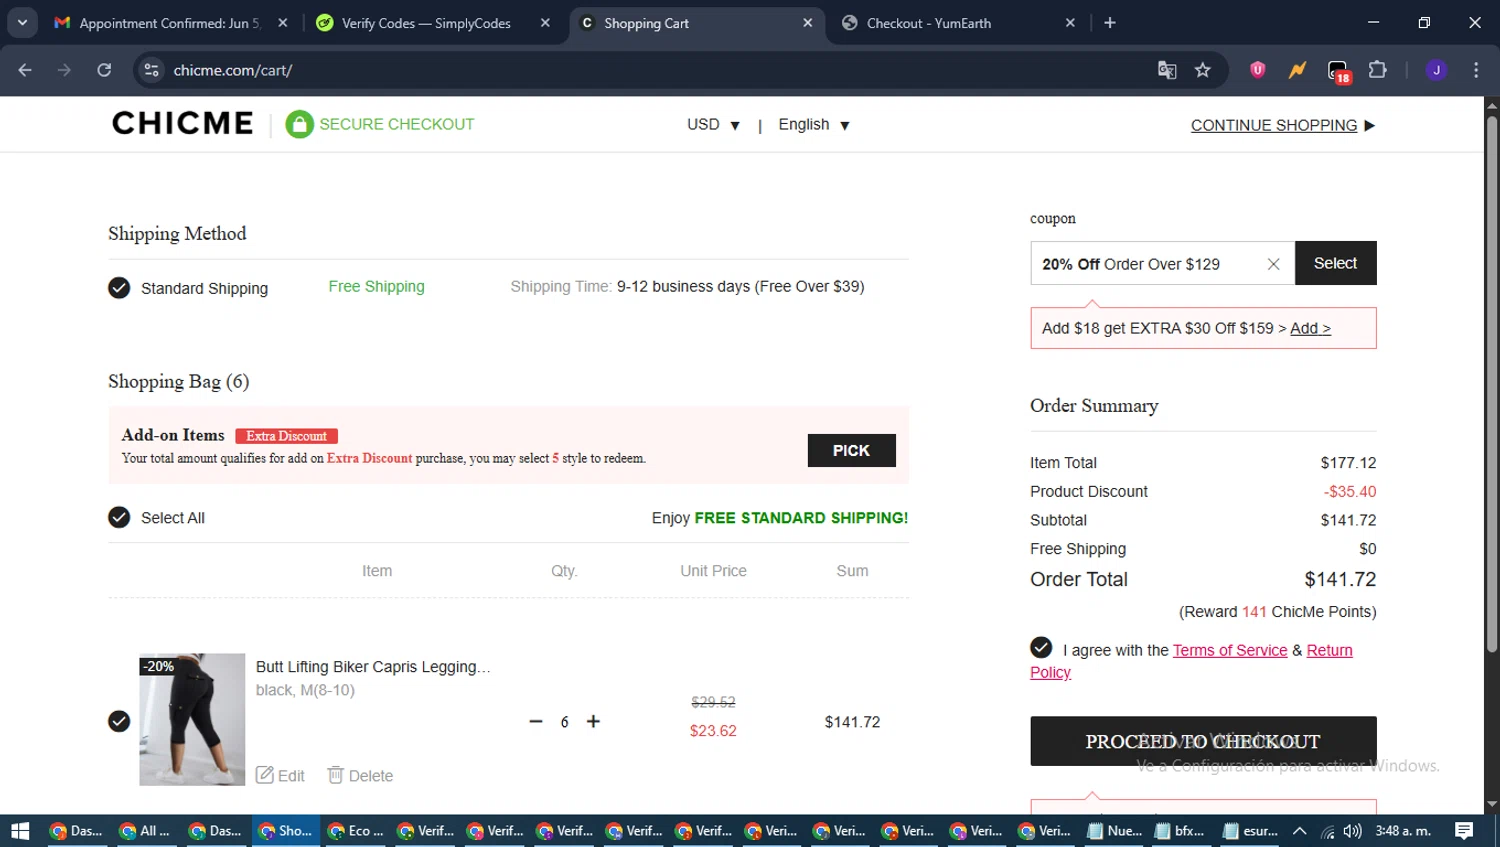Open the Windows Start menu
1500x847 pixels.
point(20,831)
